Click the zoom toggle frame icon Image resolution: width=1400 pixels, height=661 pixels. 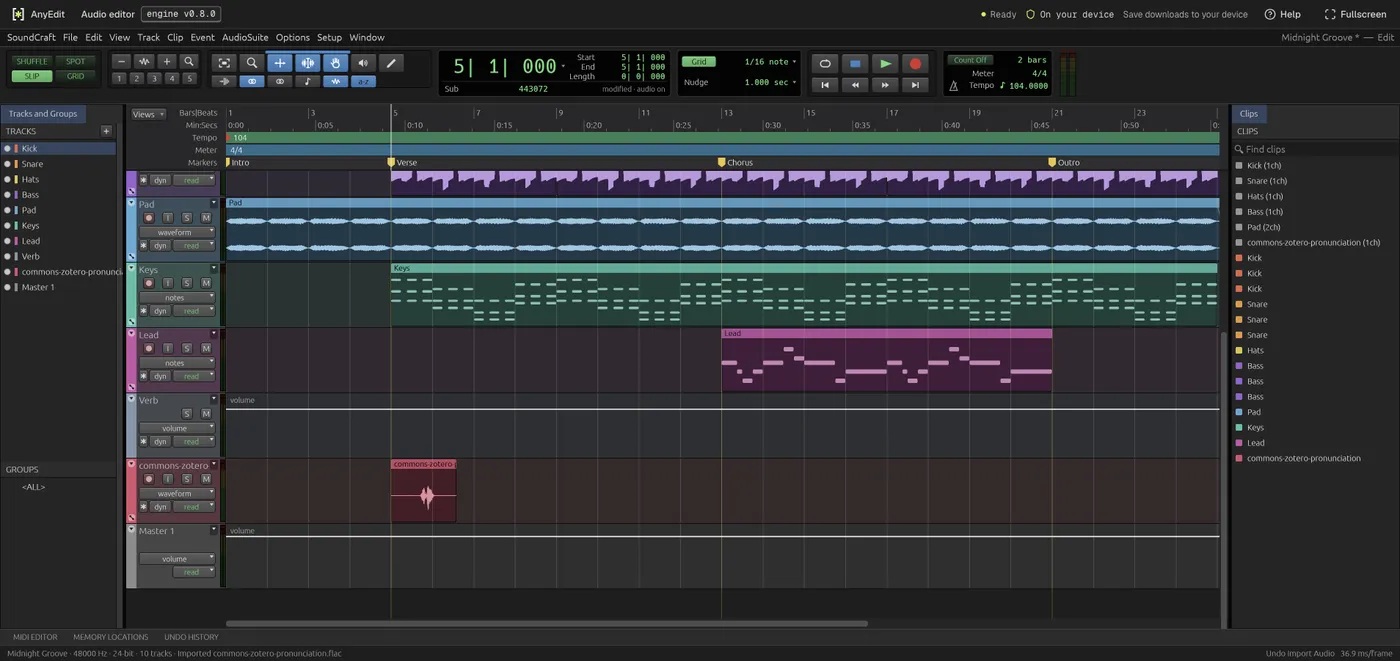(224, 63)
